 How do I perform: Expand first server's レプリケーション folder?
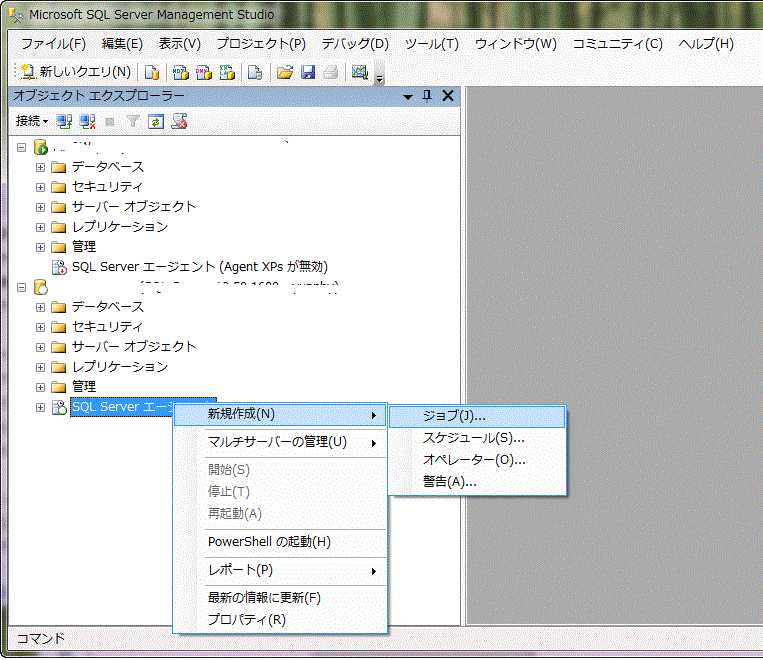click(x=40, y=227)
